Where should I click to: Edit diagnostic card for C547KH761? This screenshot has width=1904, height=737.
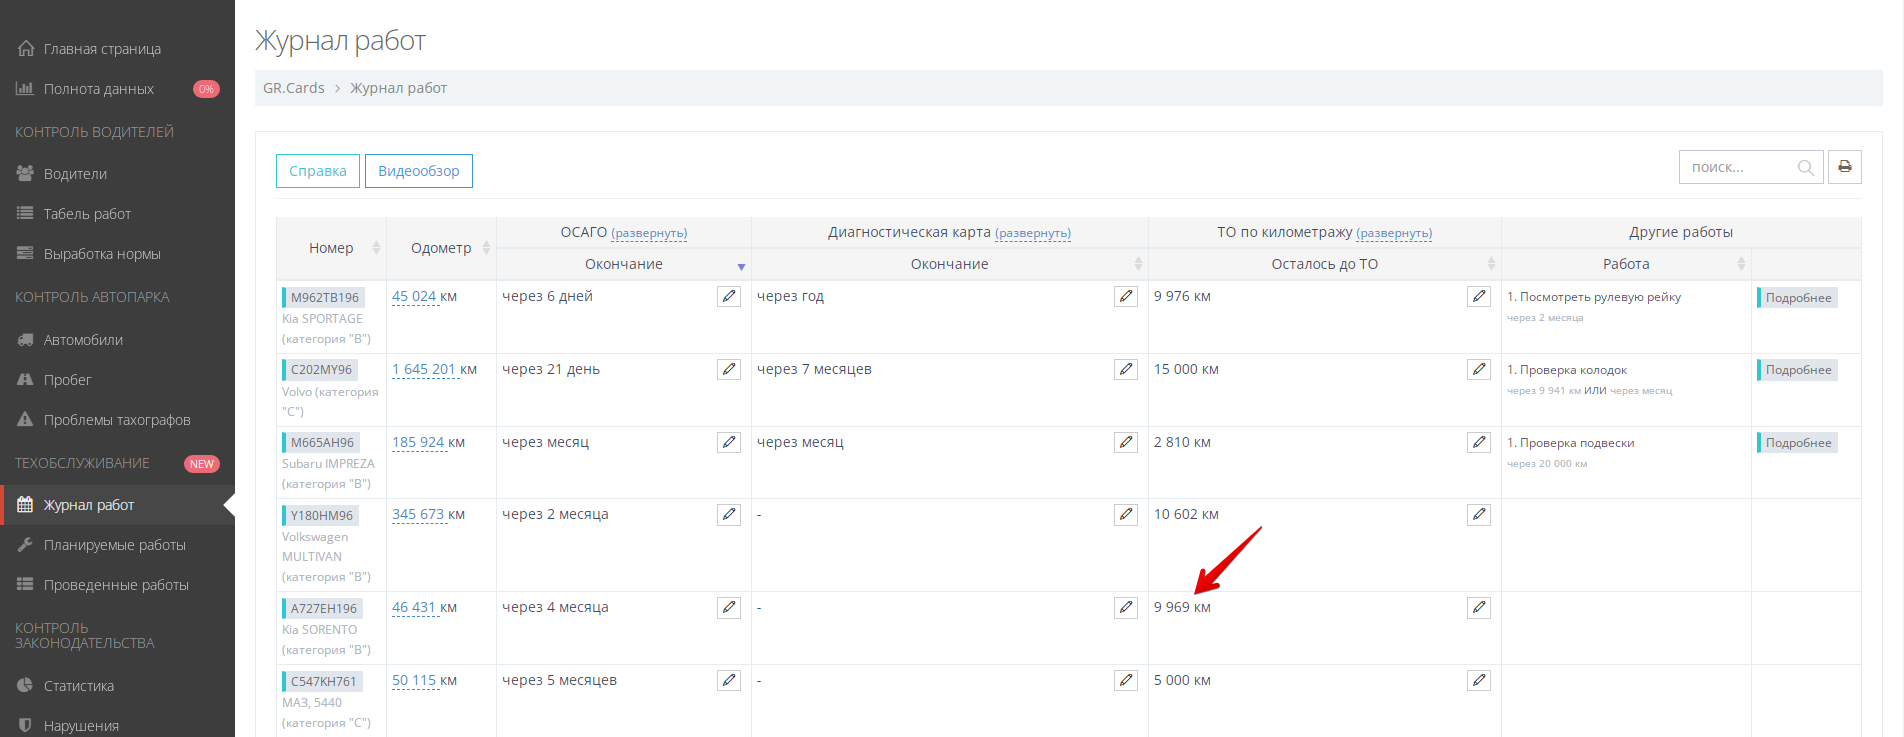tap(1126, 681)
